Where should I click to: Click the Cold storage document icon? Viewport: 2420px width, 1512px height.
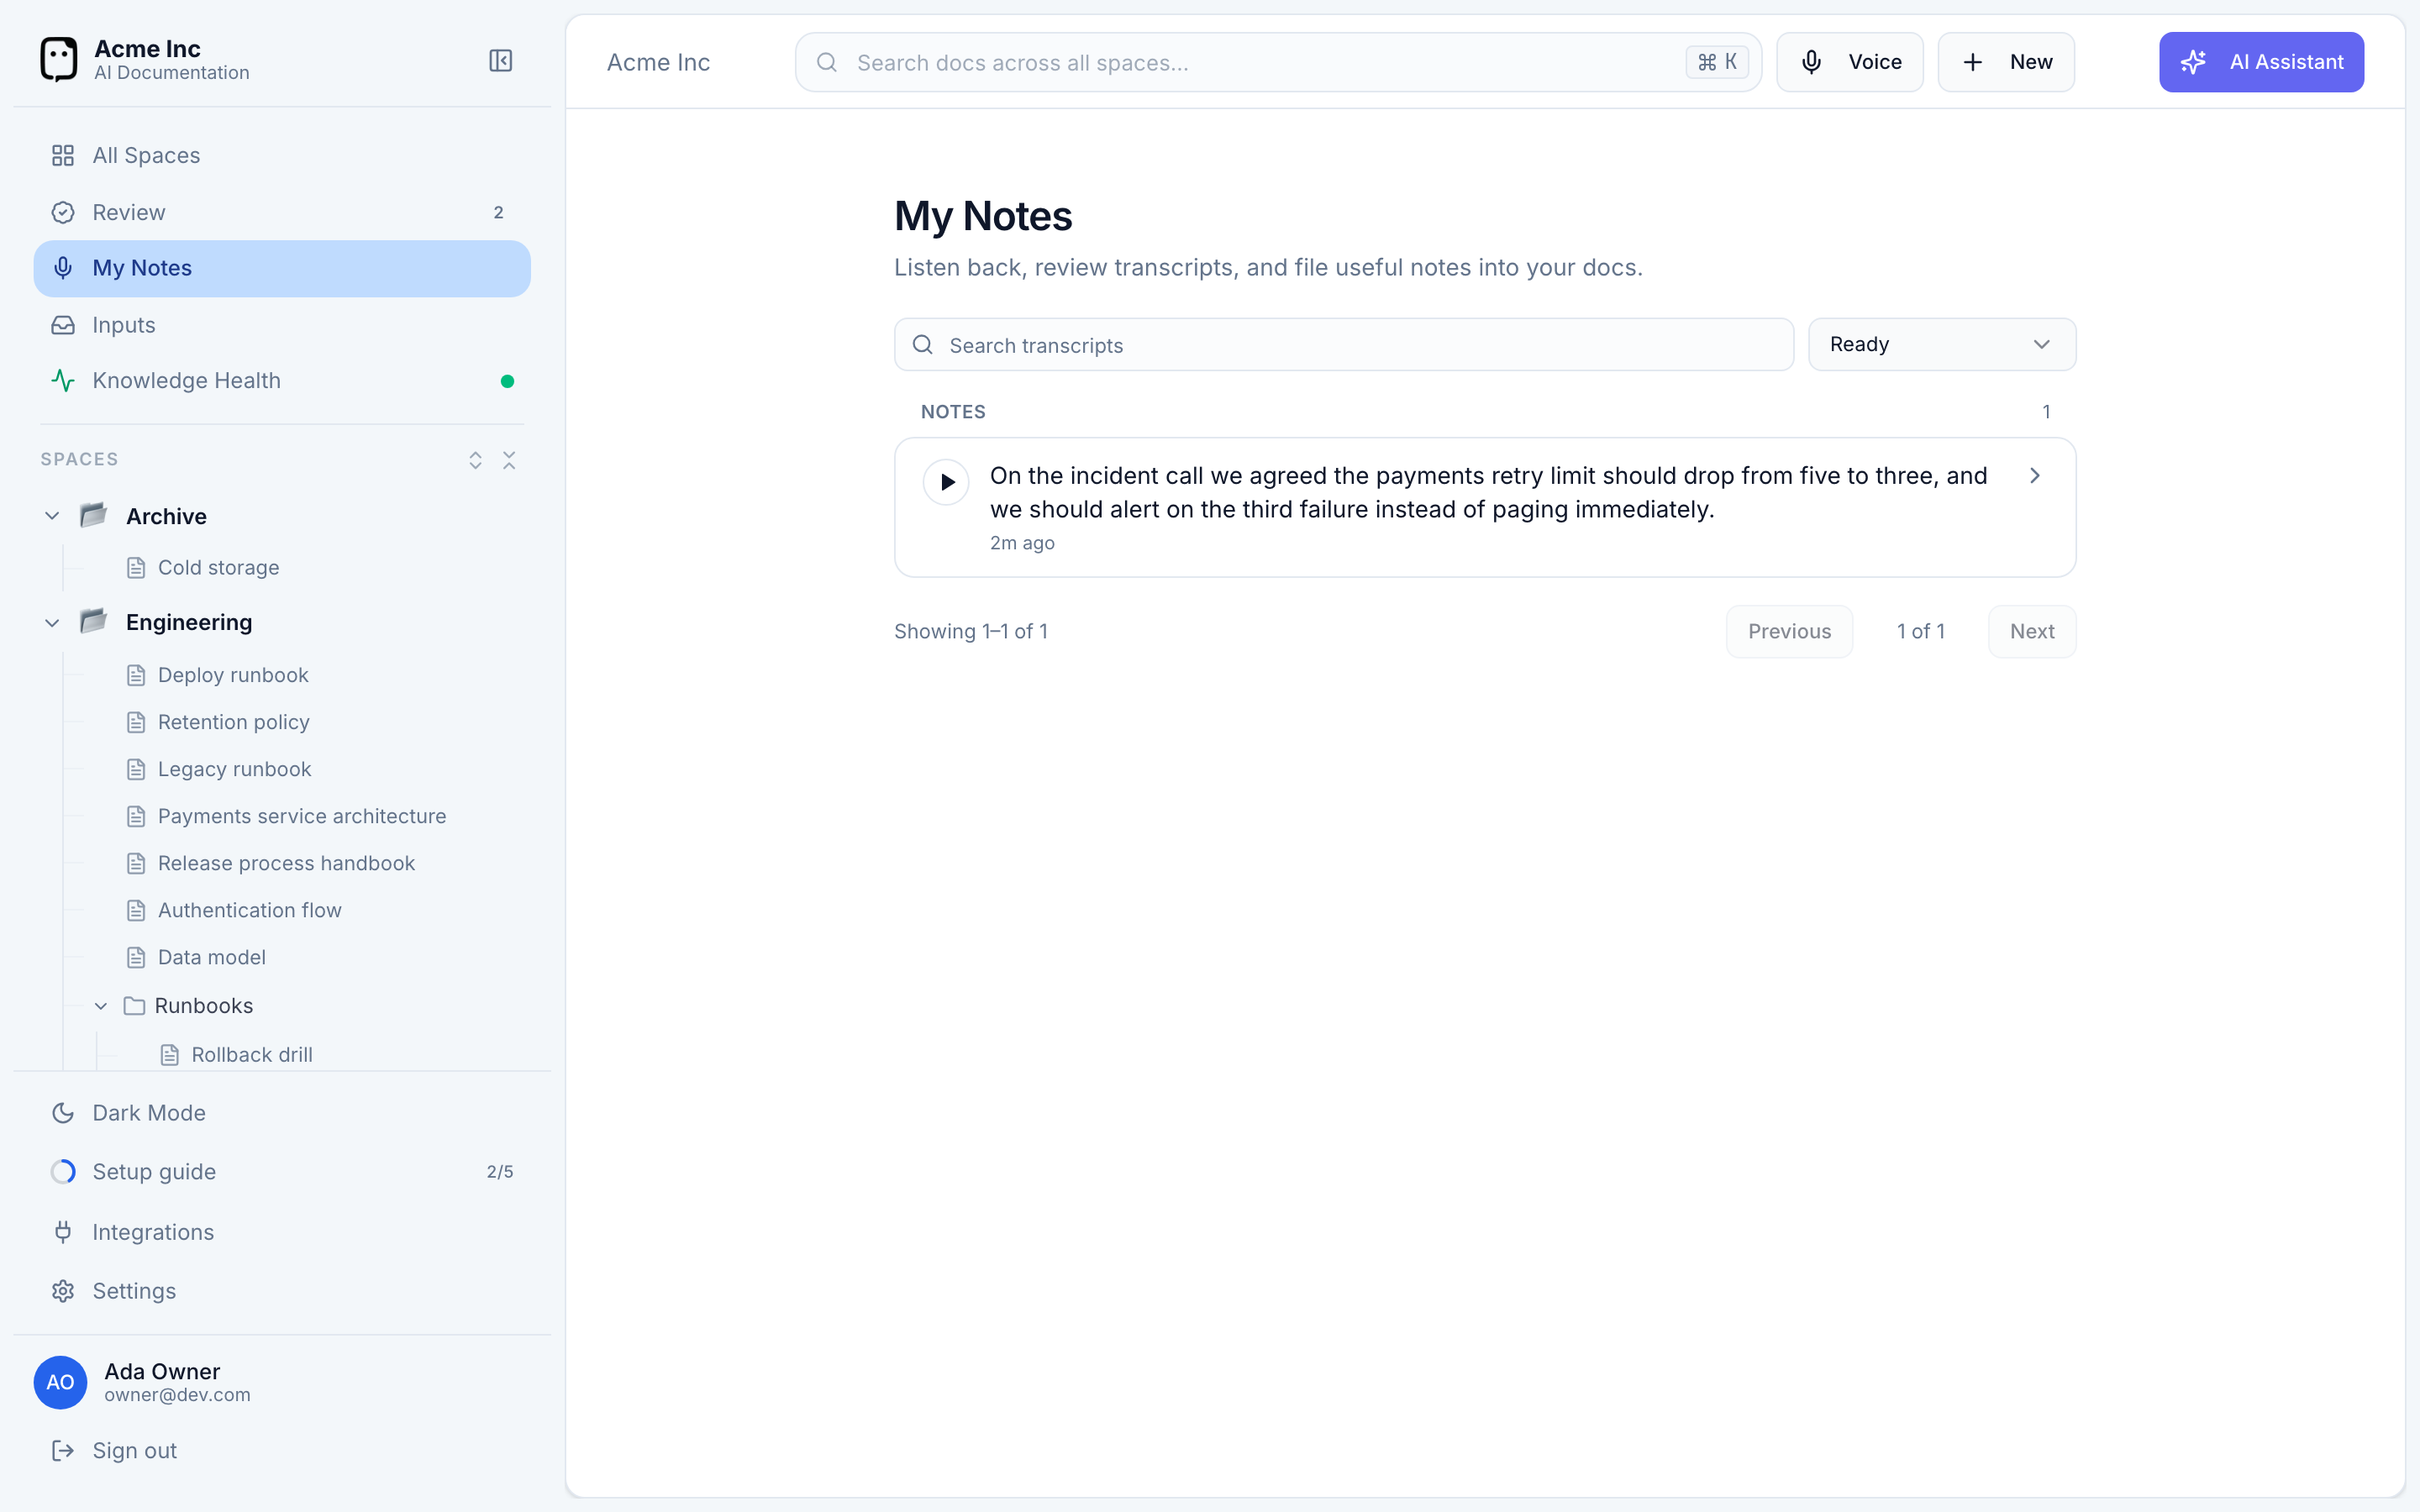136,568
